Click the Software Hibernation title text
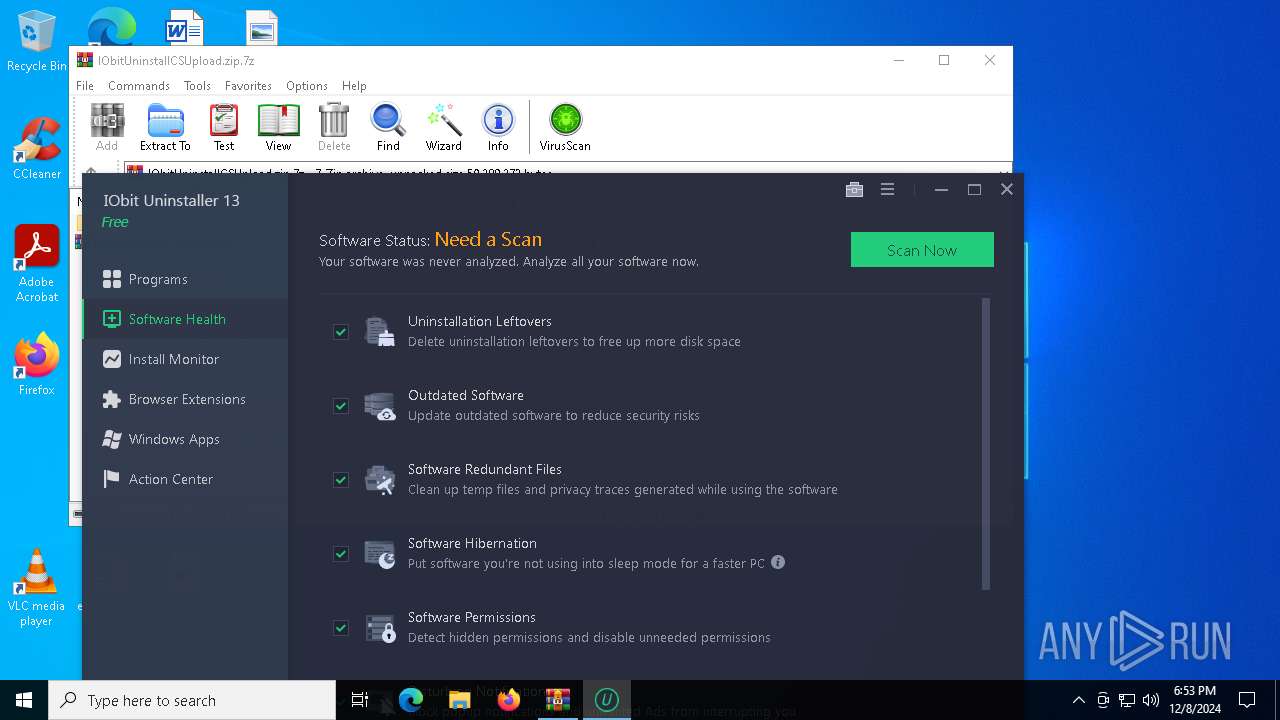This screenshot has width=1280, height=720. tap(472, 543)
